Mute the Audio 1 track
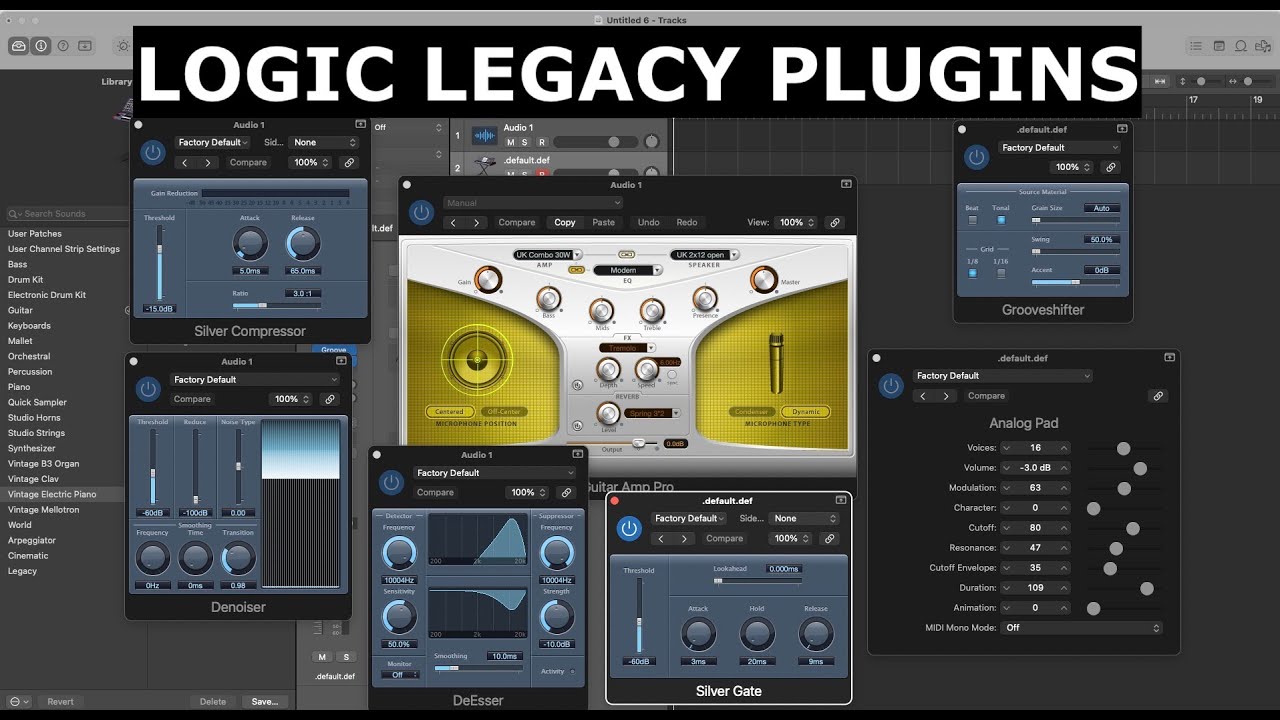 510,142
